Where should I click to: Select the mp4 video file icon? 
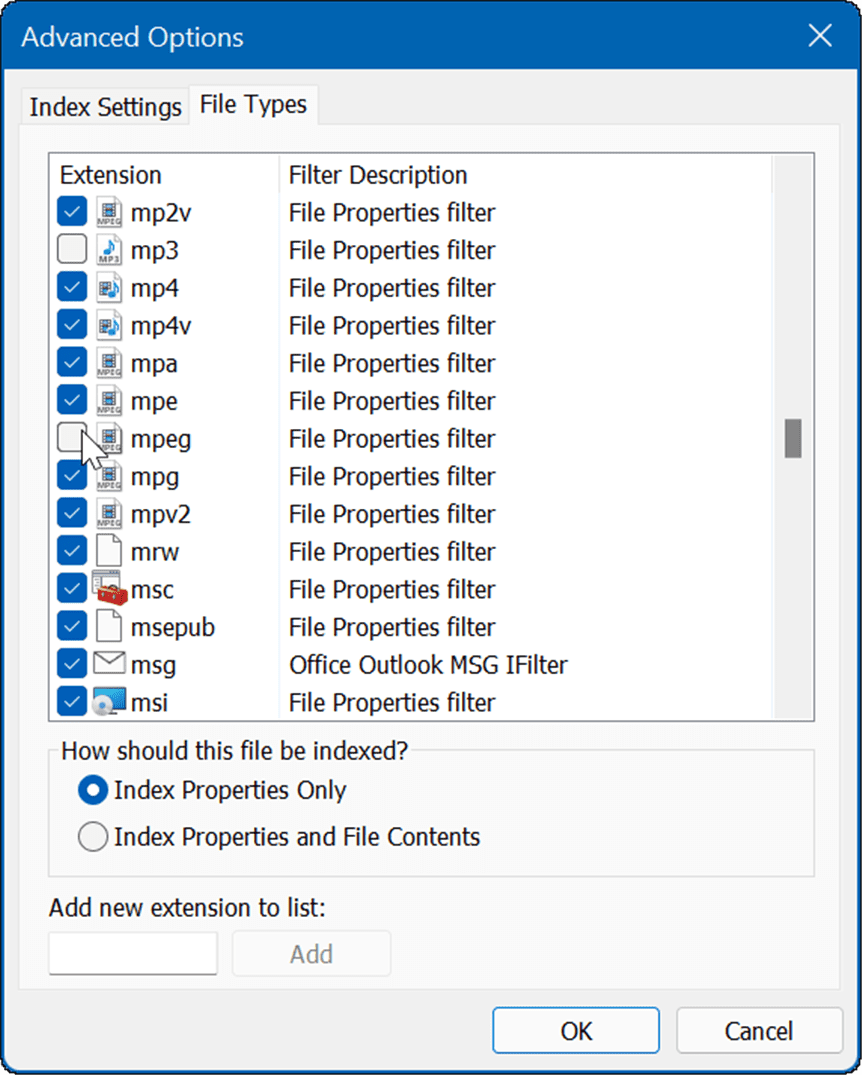click(x=109, y=289)
